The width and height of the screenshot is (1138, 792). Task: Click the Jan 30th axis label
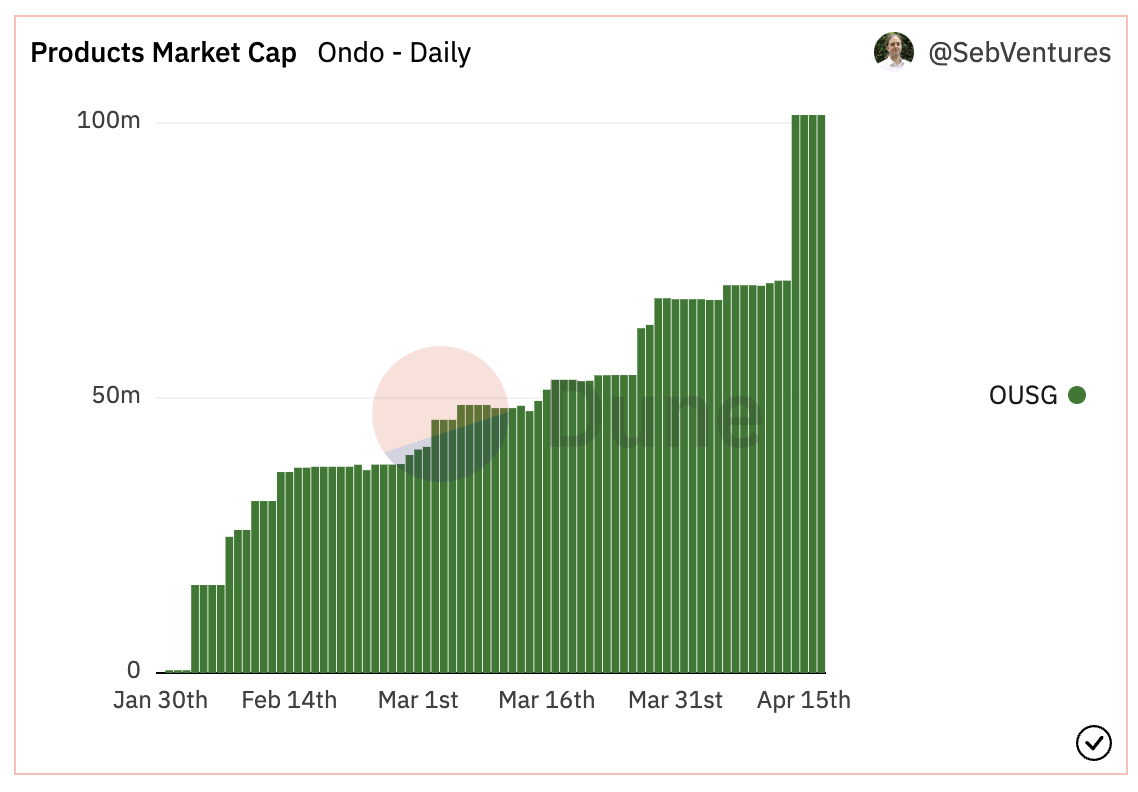pyautogui.click(x=160, y=700)
